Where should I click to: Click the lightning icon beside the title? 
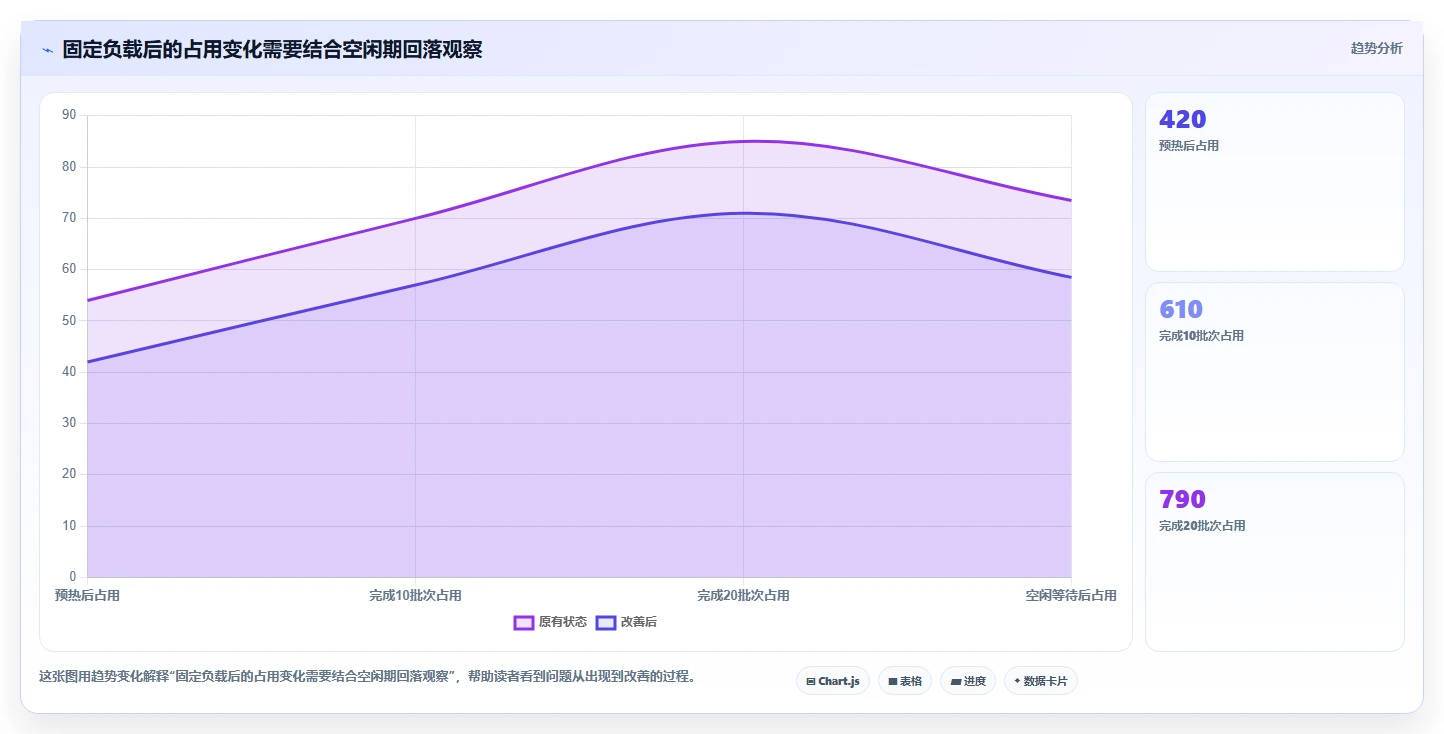47,49
